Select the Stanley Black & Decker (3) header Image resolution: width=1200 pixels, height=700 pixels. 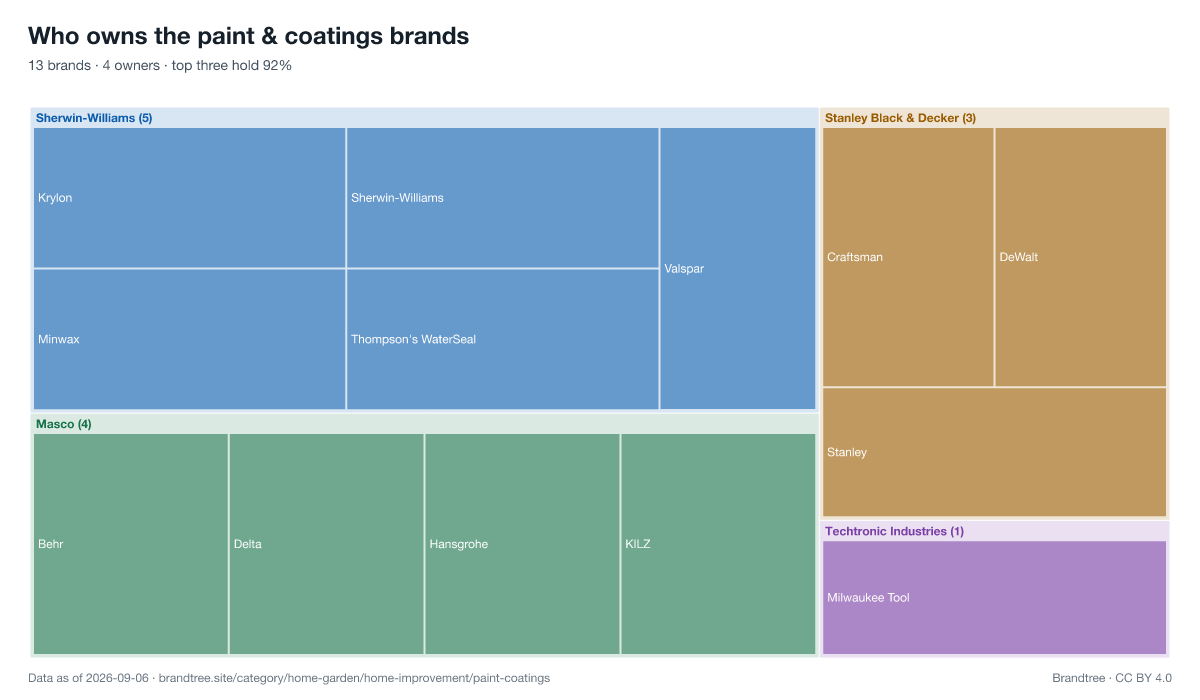pos(900,118)
